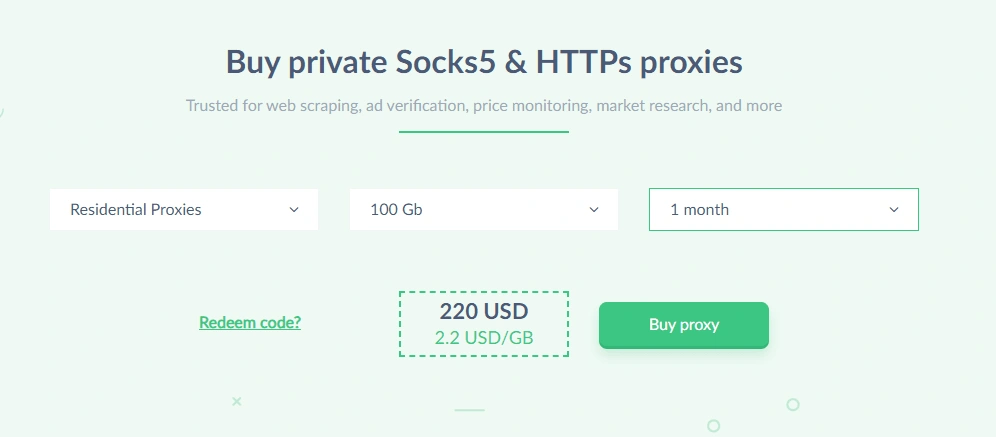Click the chevron arrow beside Residential Proxies
996x437 pixels.
coord(294,210)
